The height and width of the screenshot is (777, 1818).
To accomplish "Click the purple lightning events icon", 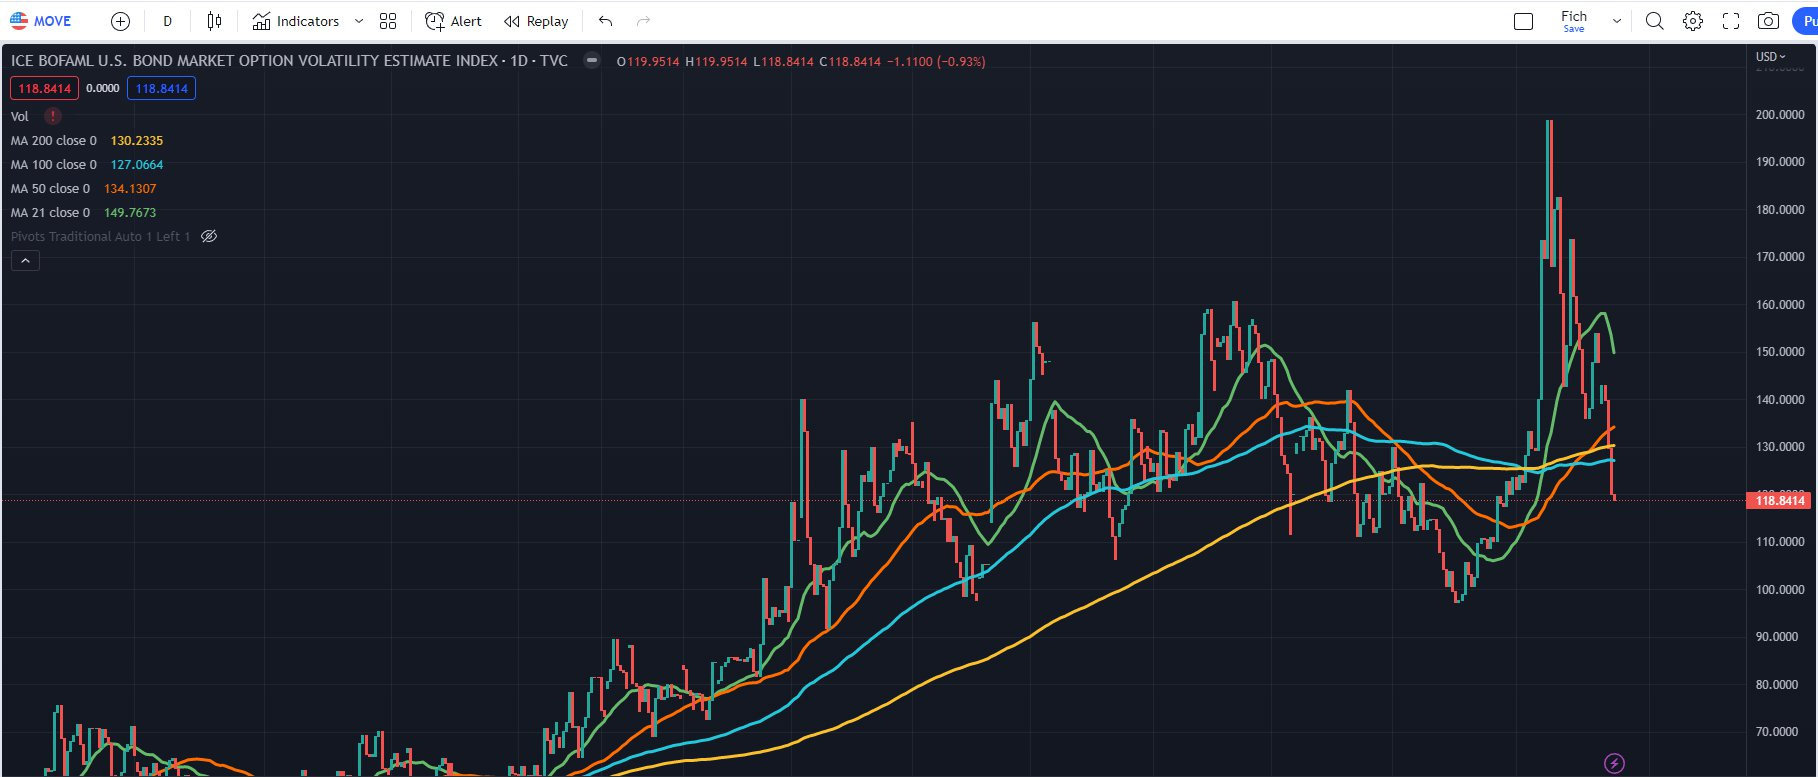I will tap(1614, 763).
